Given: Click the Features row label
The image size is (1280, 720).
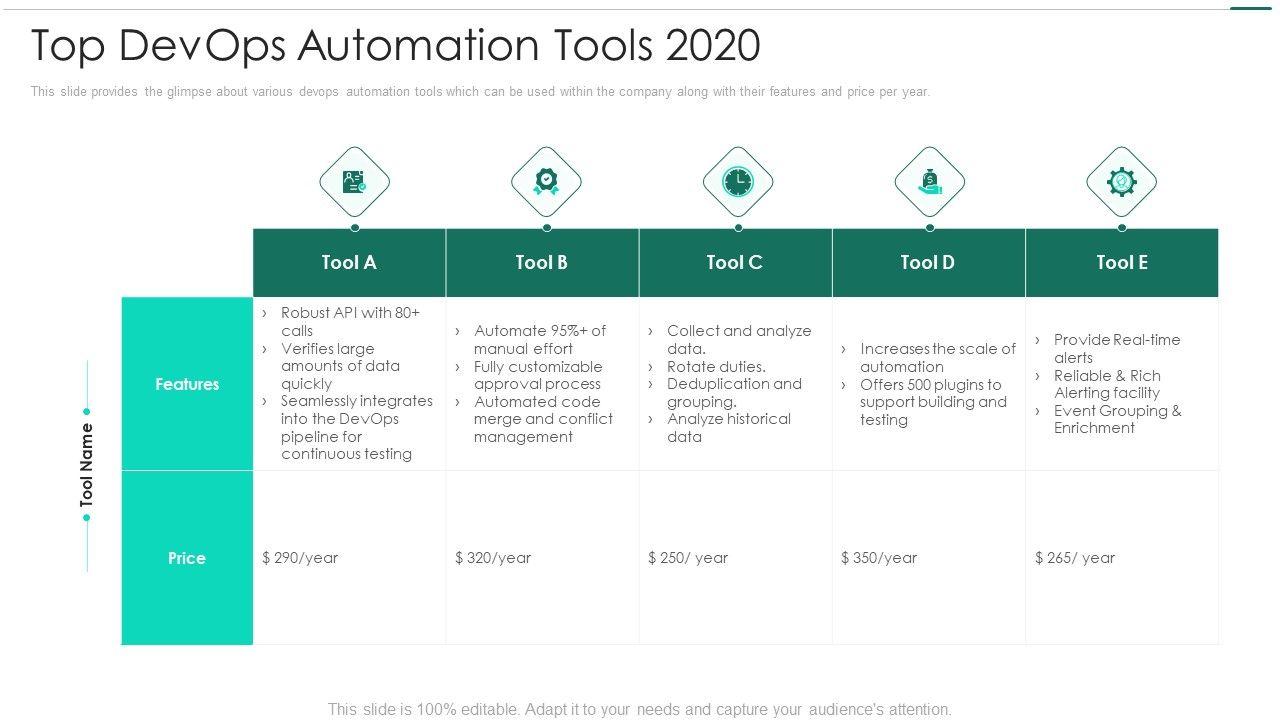Looking at the screenshot, I should tap(187, 384).
